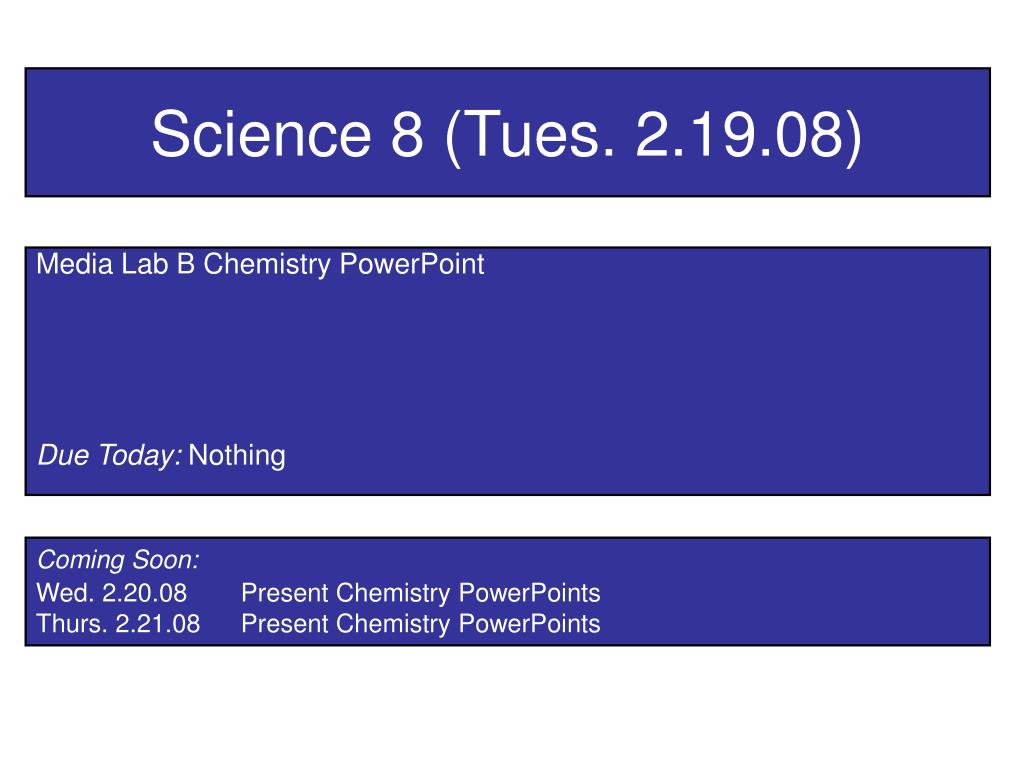Click the white space below the Coming Soon box
1024x768 pixels.
507,705
